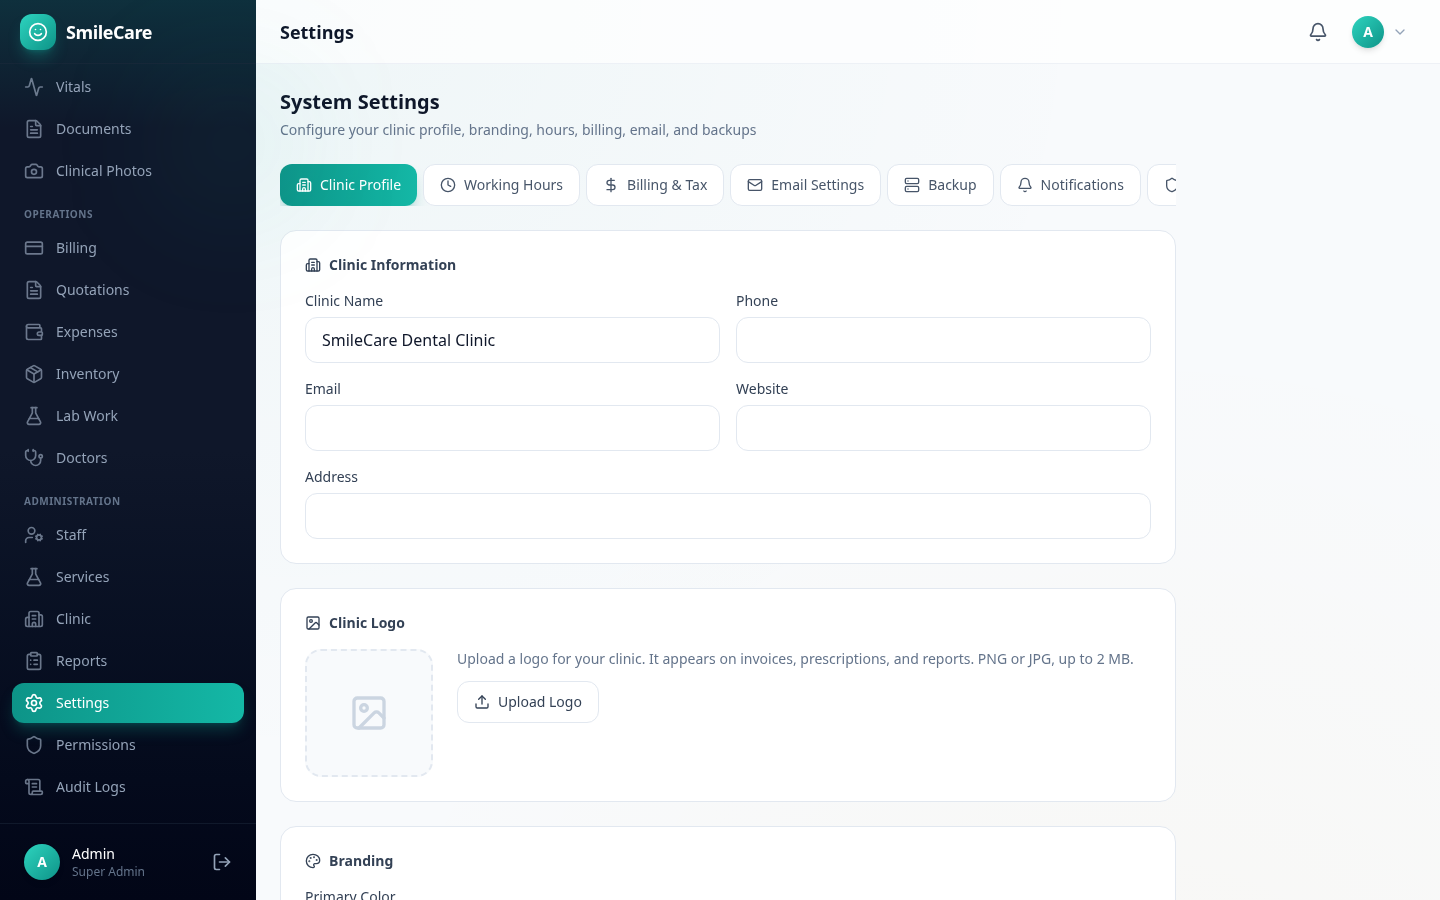Go to Services in sidebar

(128, 577)
